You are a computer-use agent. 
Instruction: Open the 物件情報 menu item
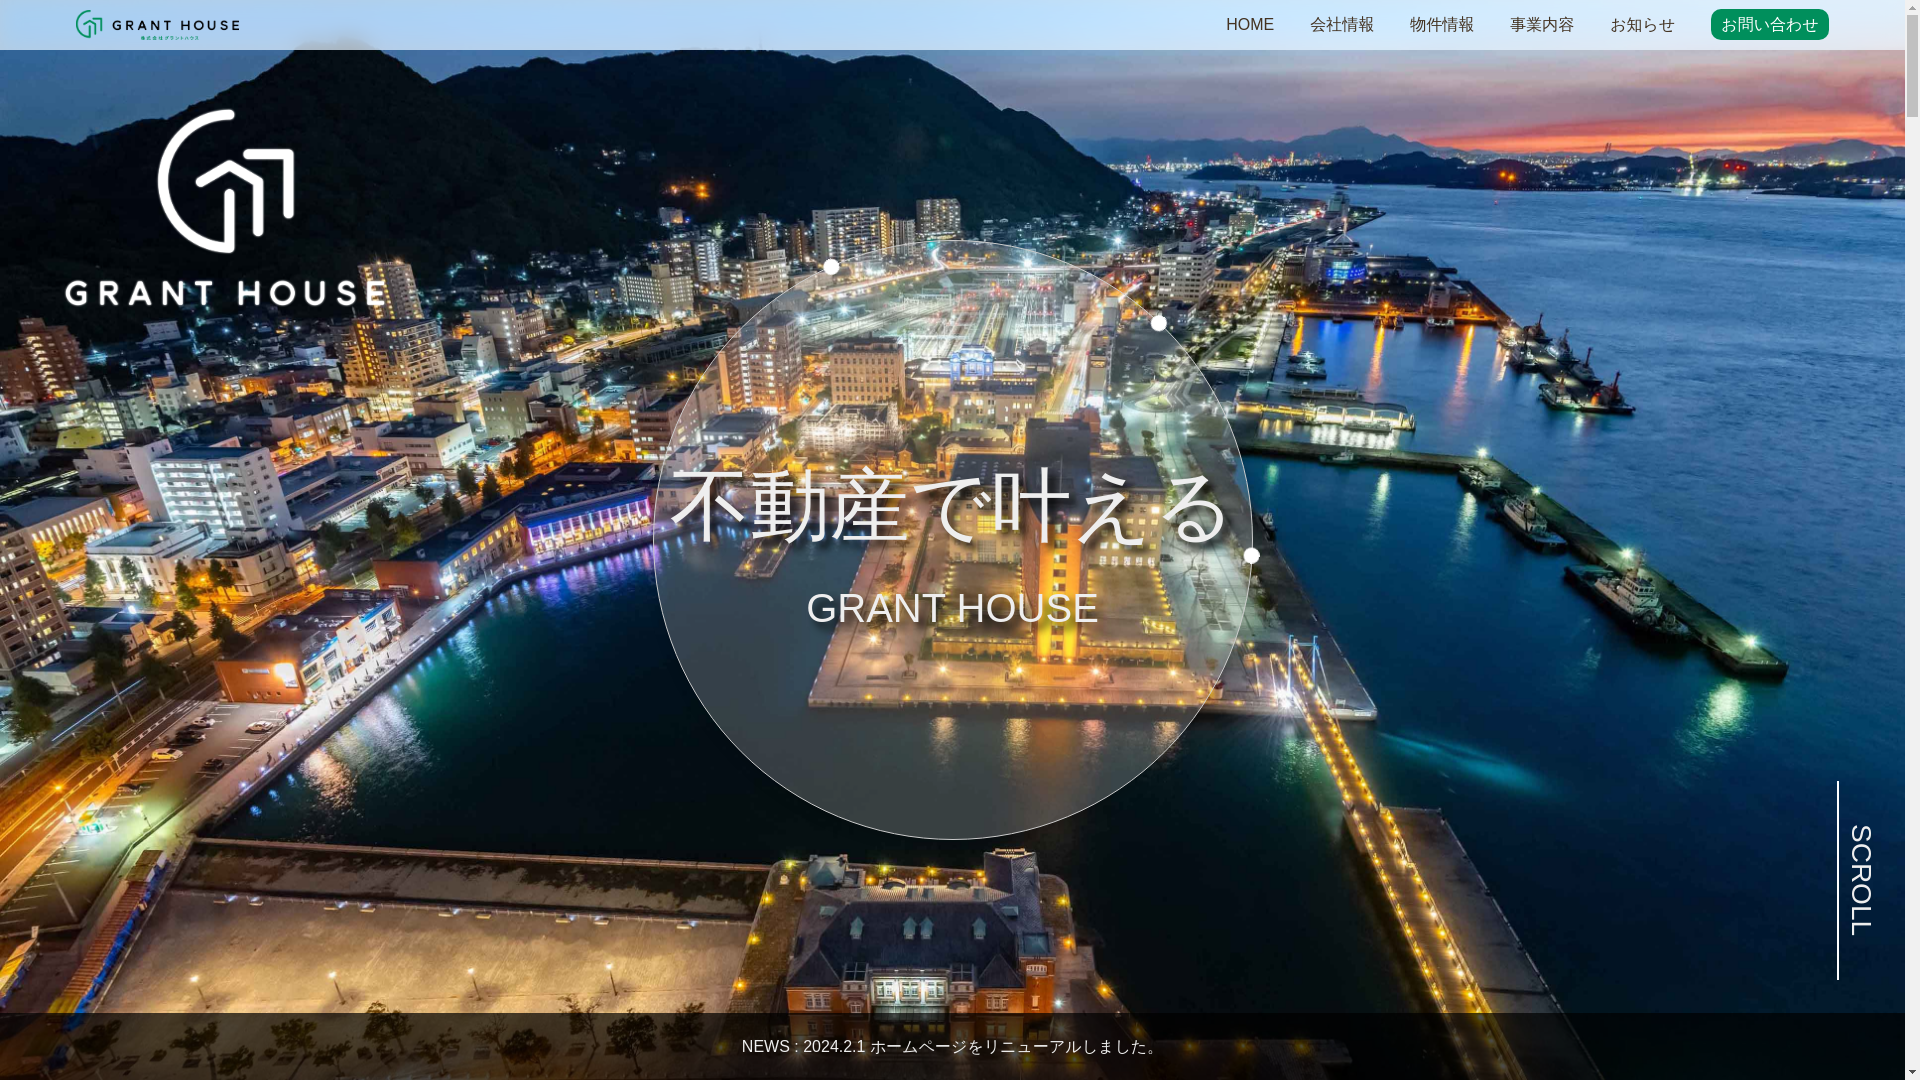pos(1441,25)
